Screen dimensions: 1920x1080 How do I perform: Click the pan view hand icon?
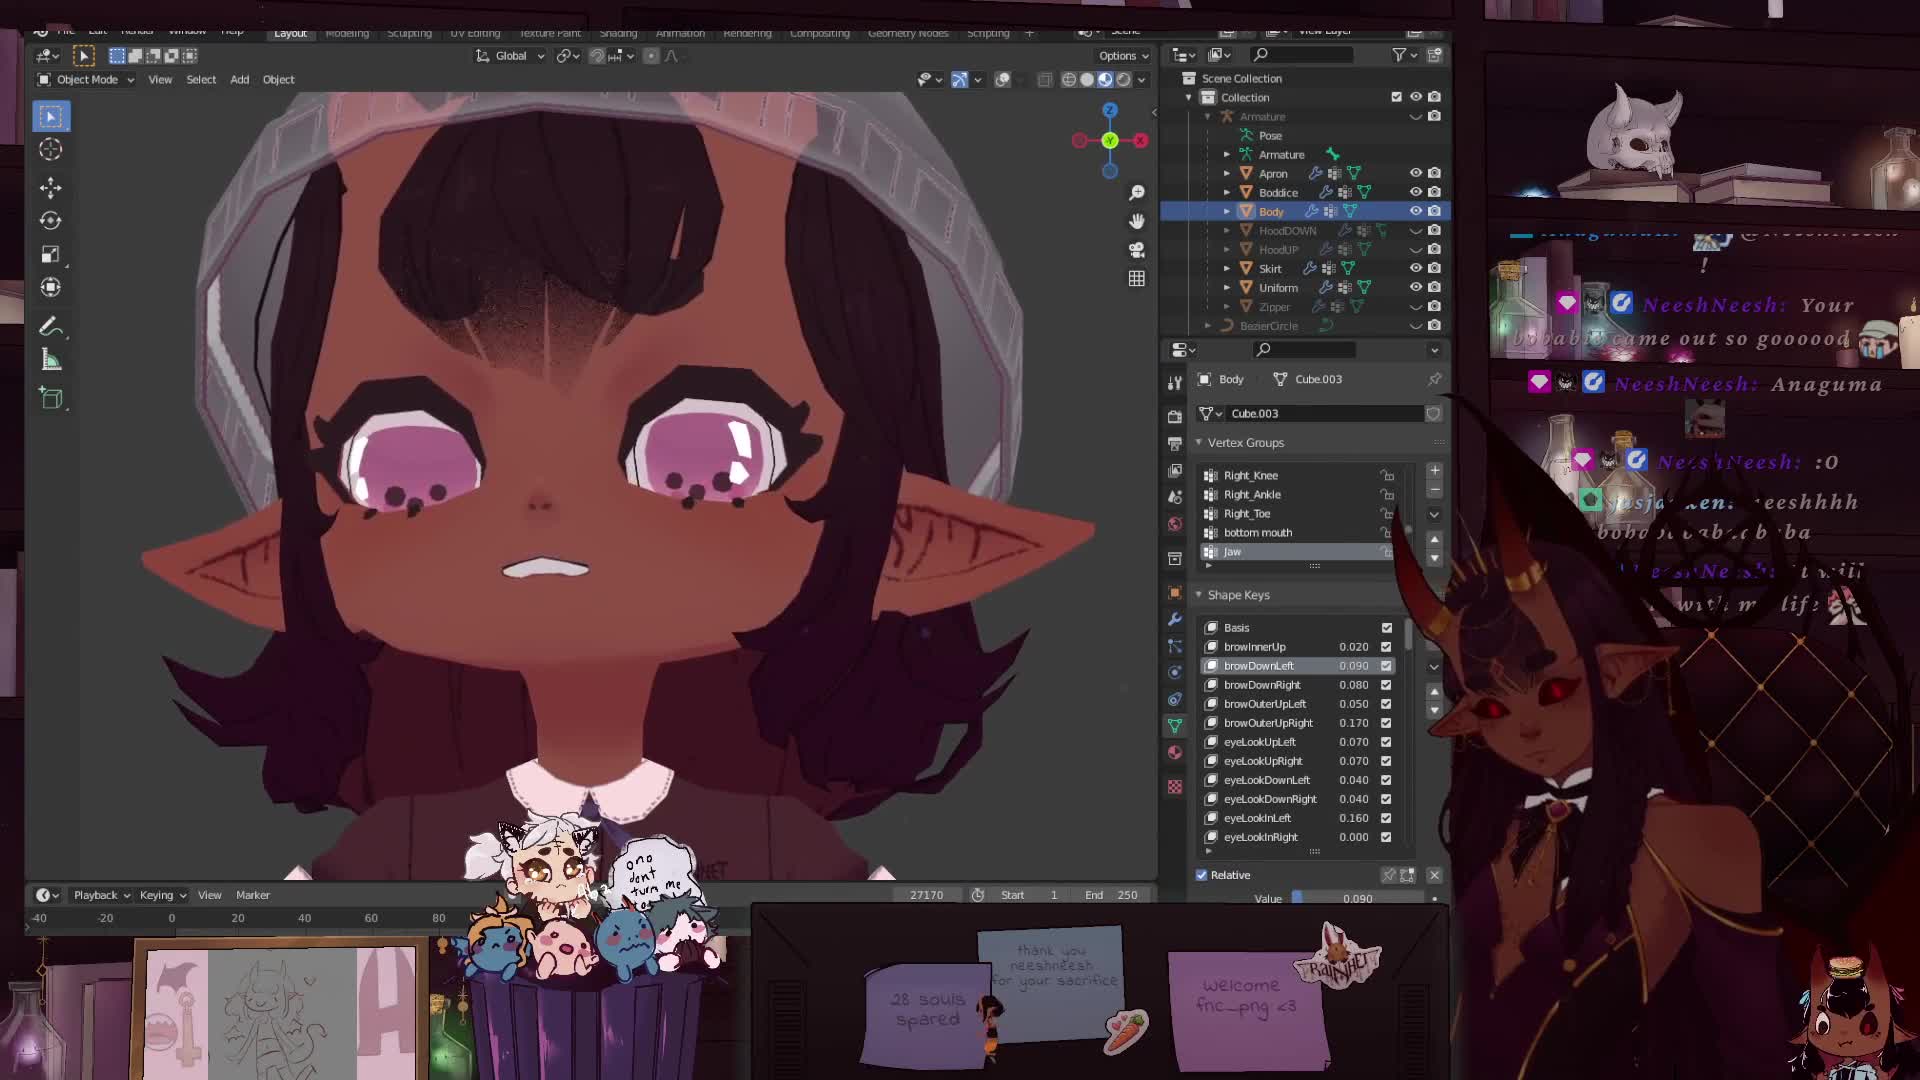coord(1137,221)
